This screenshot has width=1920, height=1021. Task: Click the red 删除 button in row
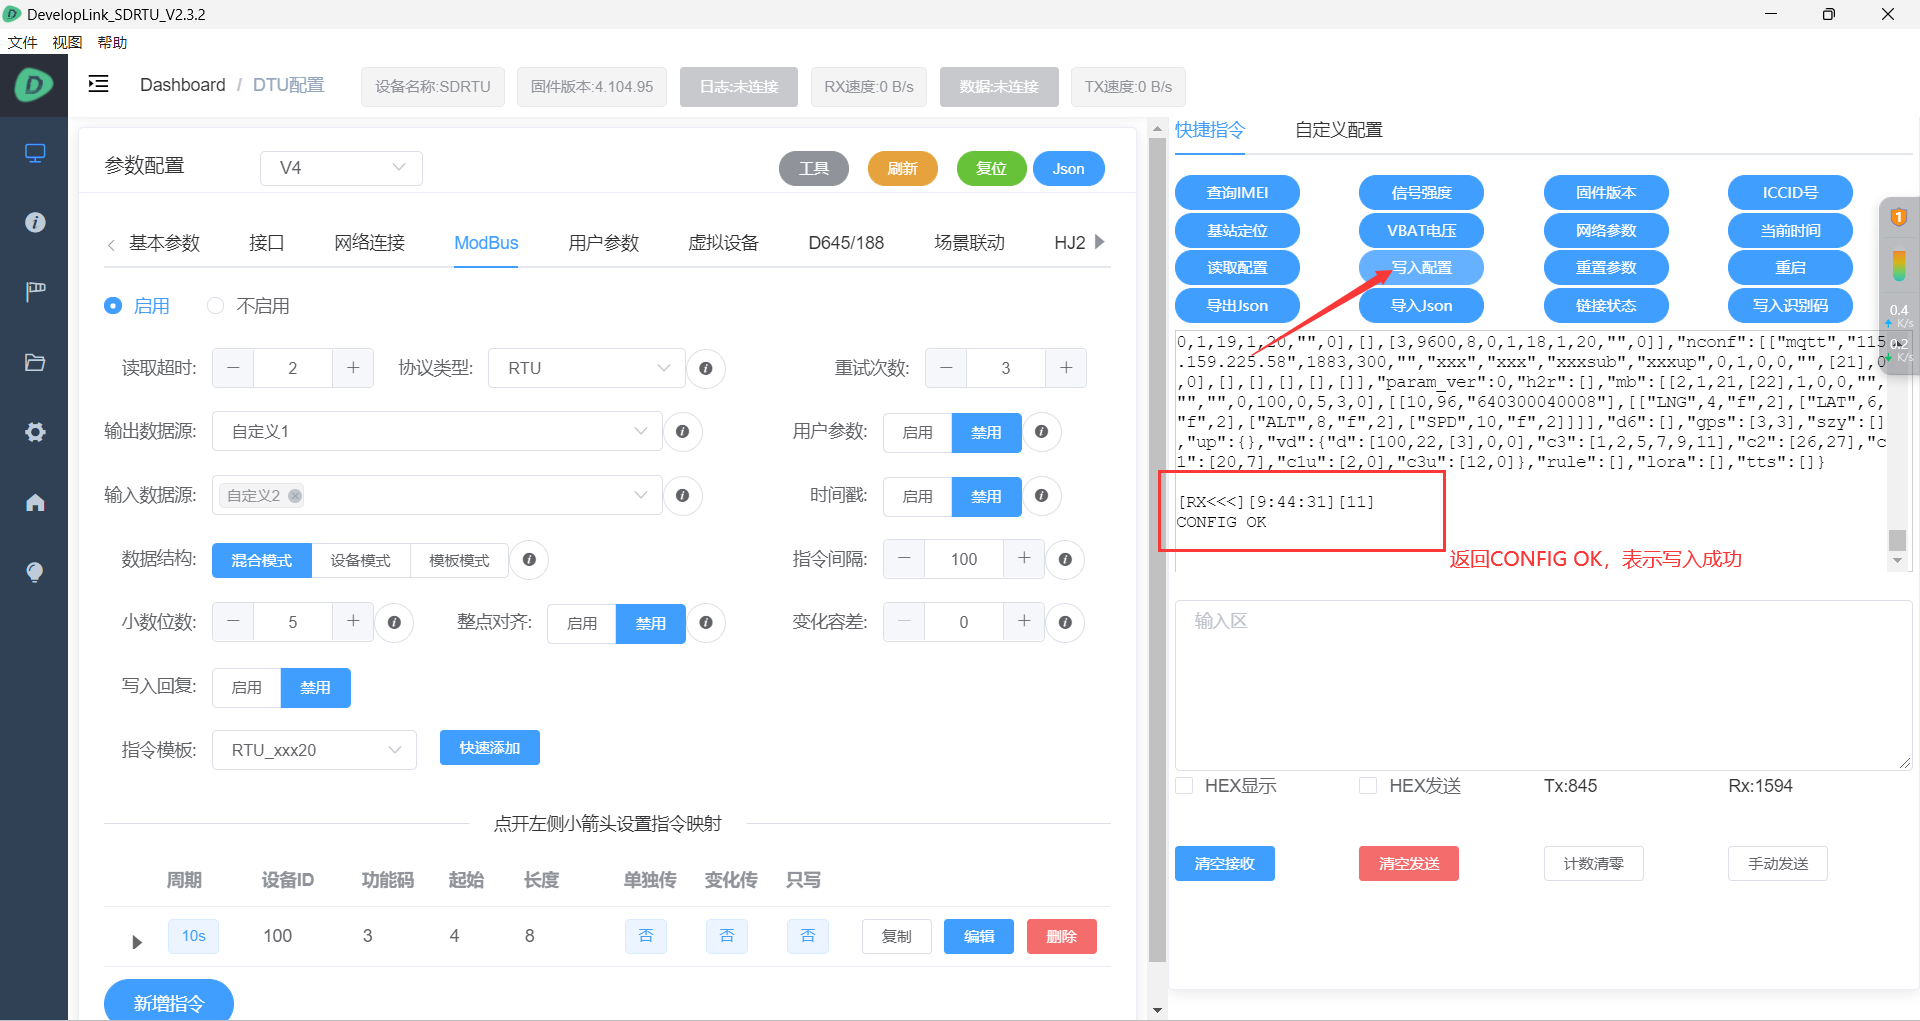click(1062, 937)
